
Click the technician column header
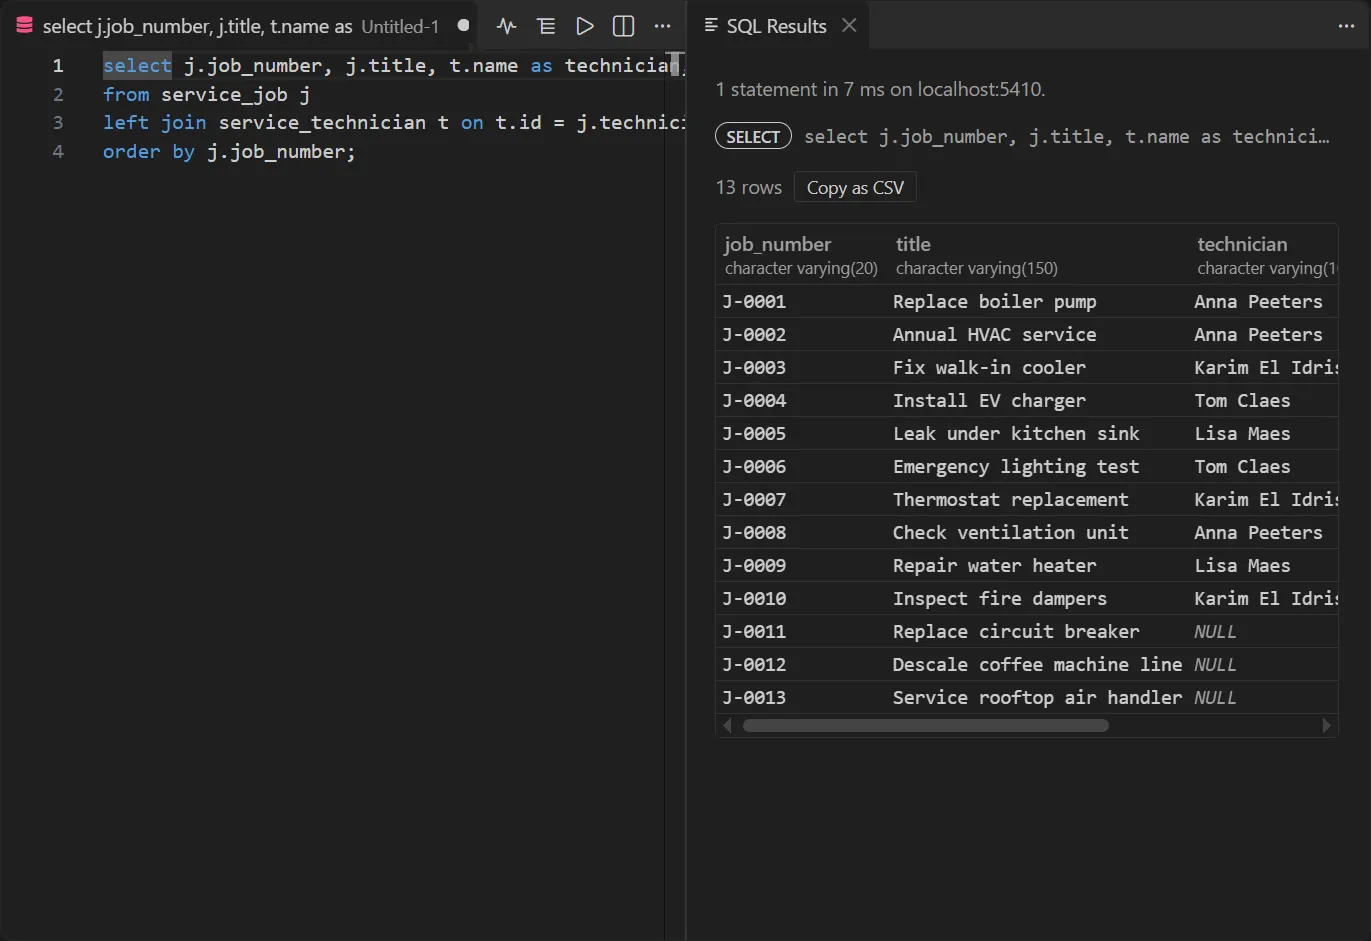[x=1264, y=255]
